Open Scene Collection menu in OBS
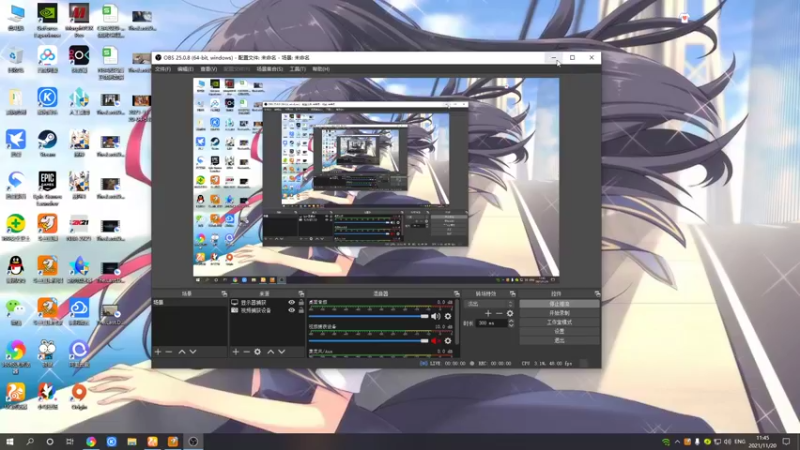This screenshot has width=800, height=450. (269, 69)
